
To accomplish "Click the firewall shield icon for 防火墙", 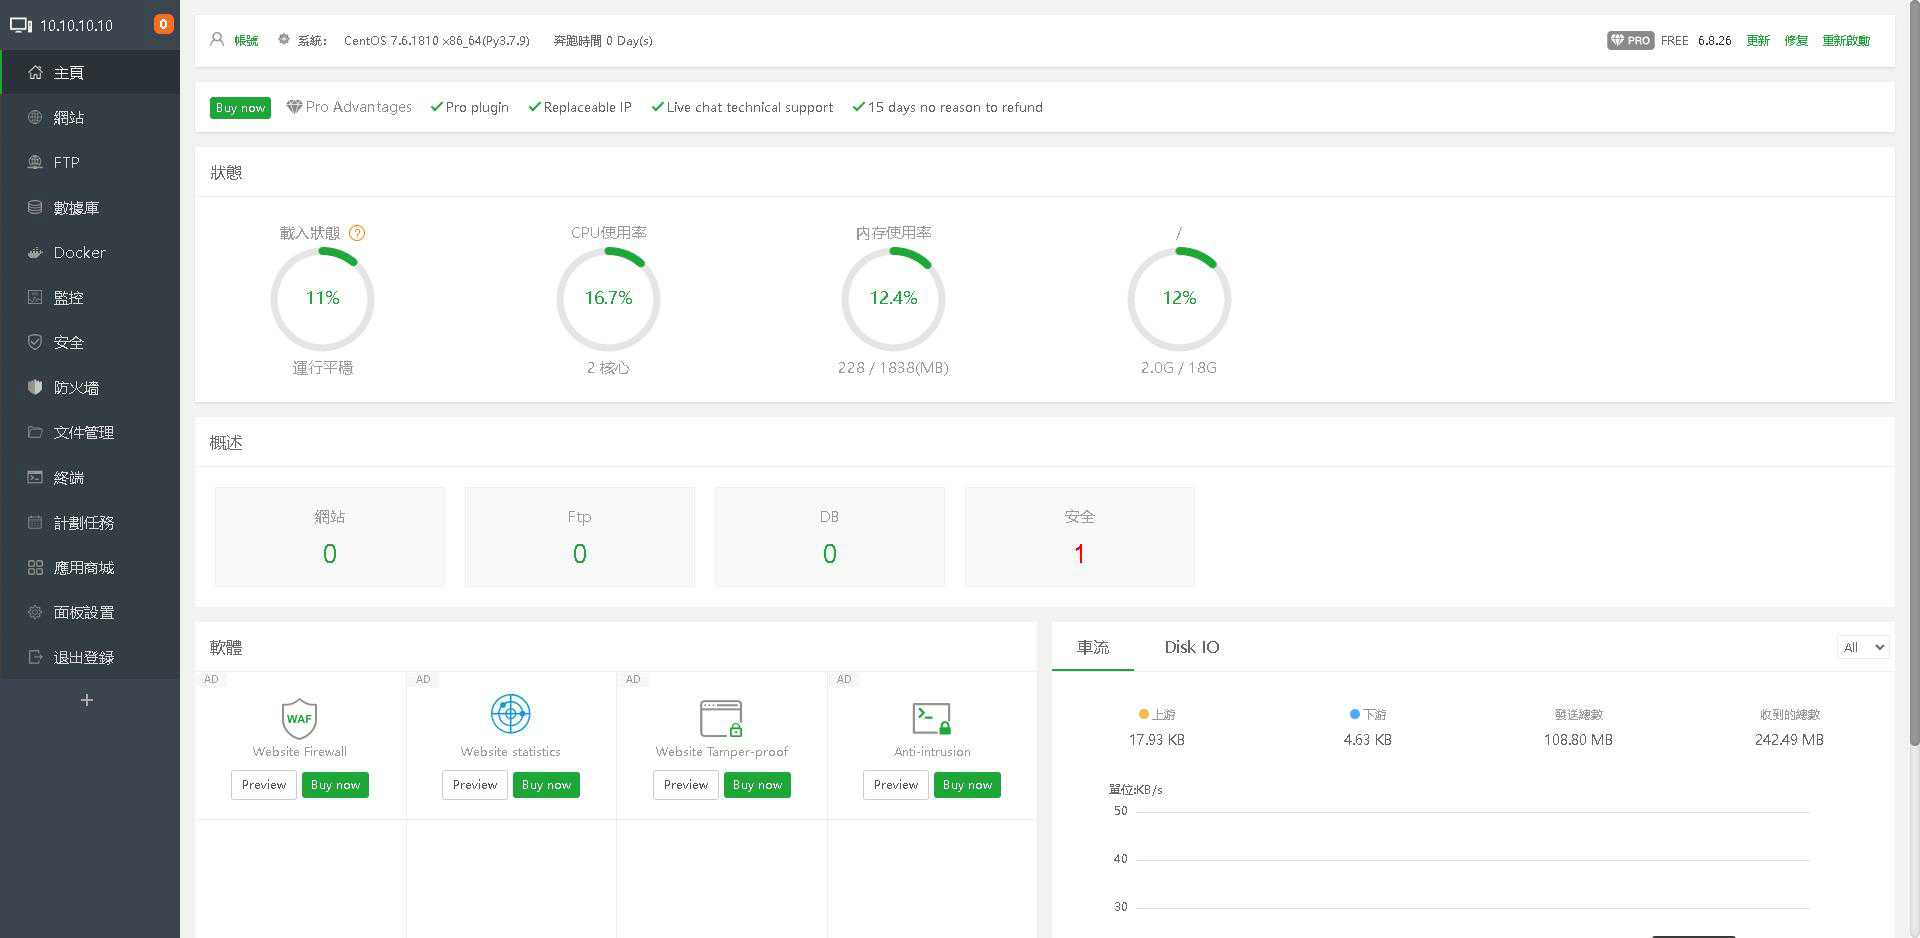I will pos(35,387).
